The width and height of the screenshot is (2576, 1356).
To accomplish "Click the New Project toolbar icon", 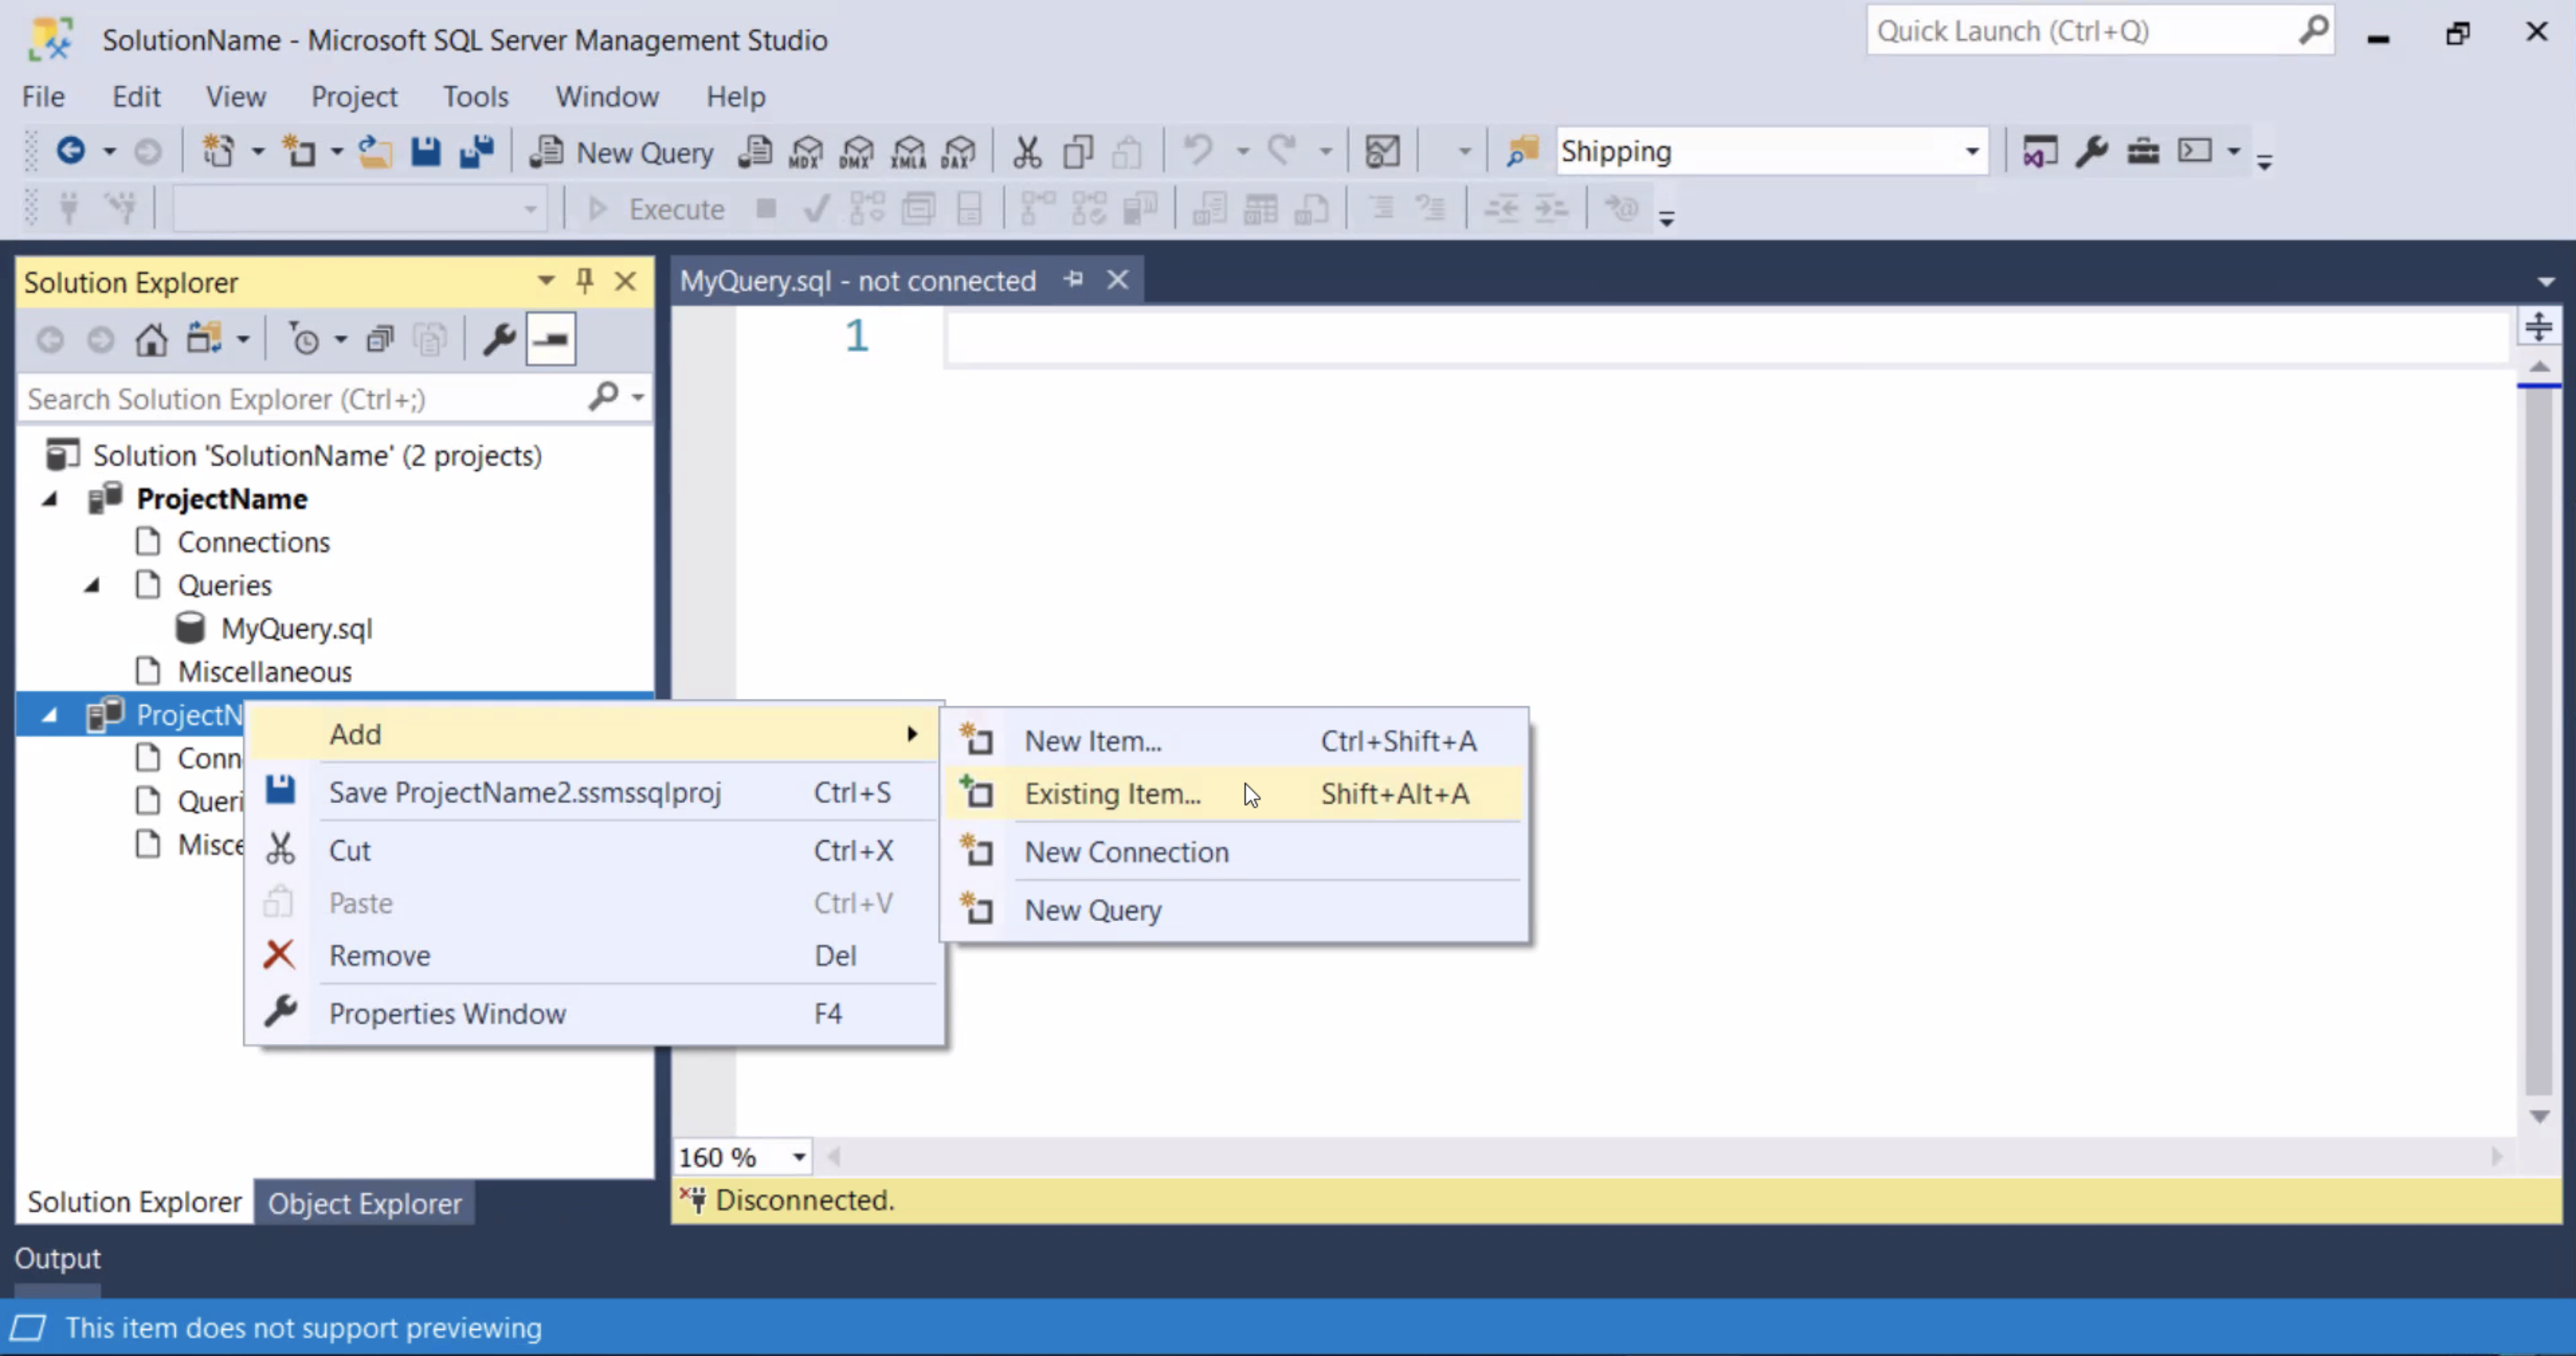I will tap(218, 151).
